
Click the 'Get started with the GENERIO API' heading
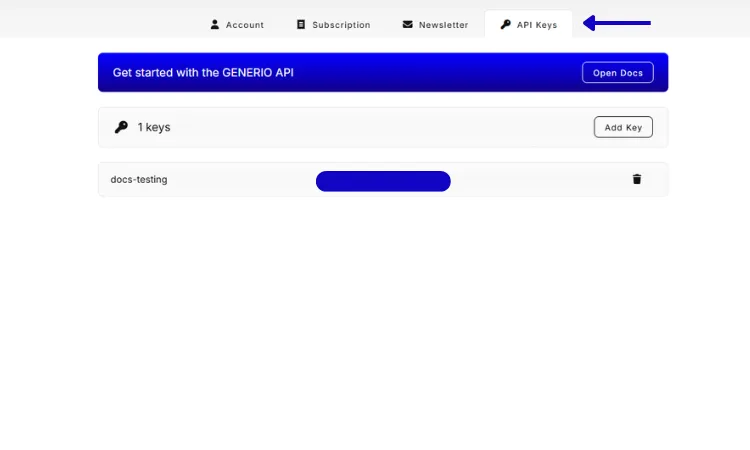203,73
